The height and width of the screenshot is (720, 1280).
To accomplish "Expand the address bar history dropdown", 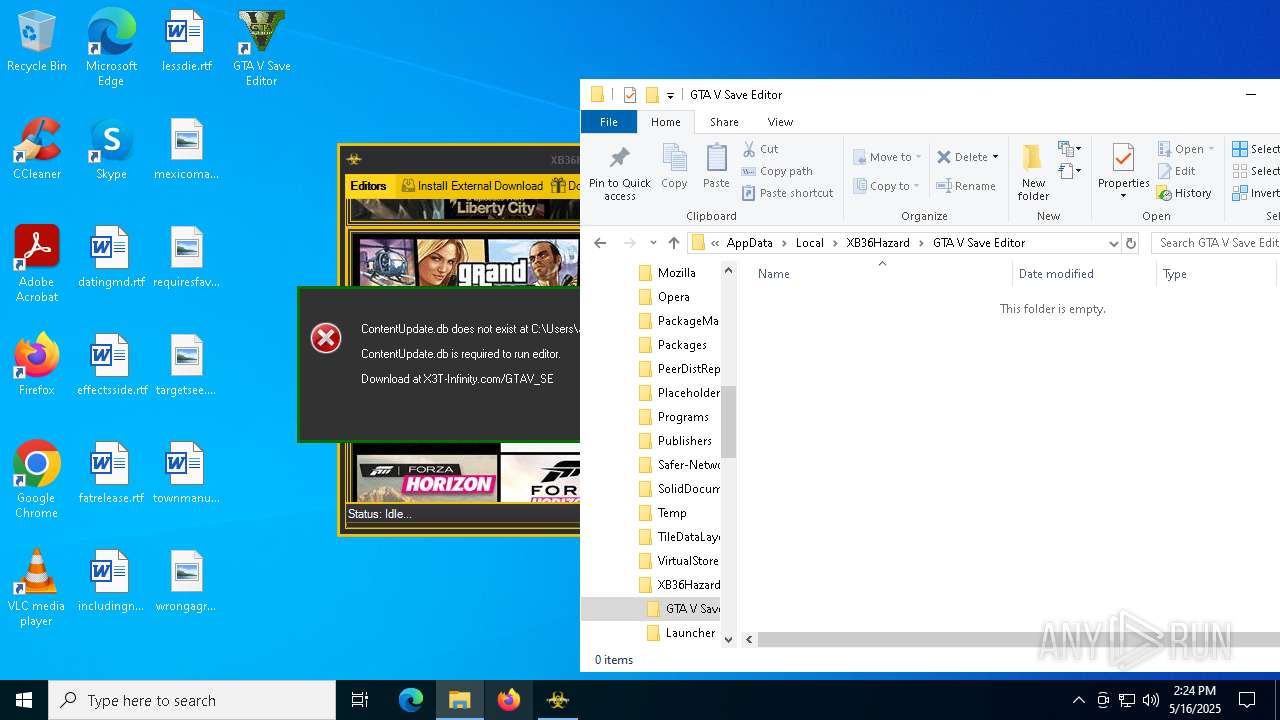I will pos(1113,243).
